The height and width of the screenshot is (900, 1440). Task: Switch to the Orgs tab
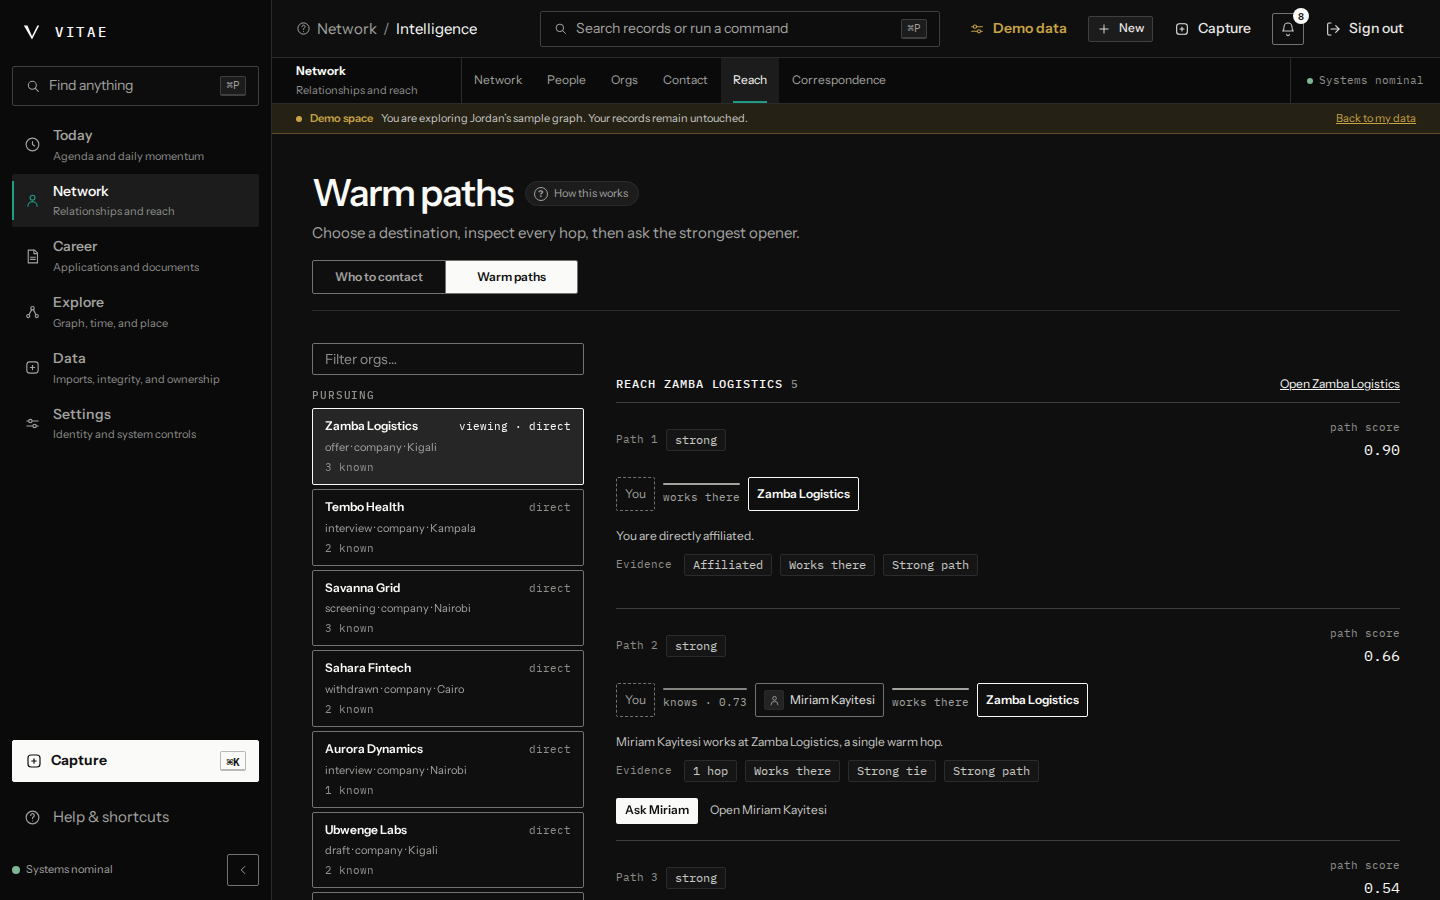tap(624, 80)
